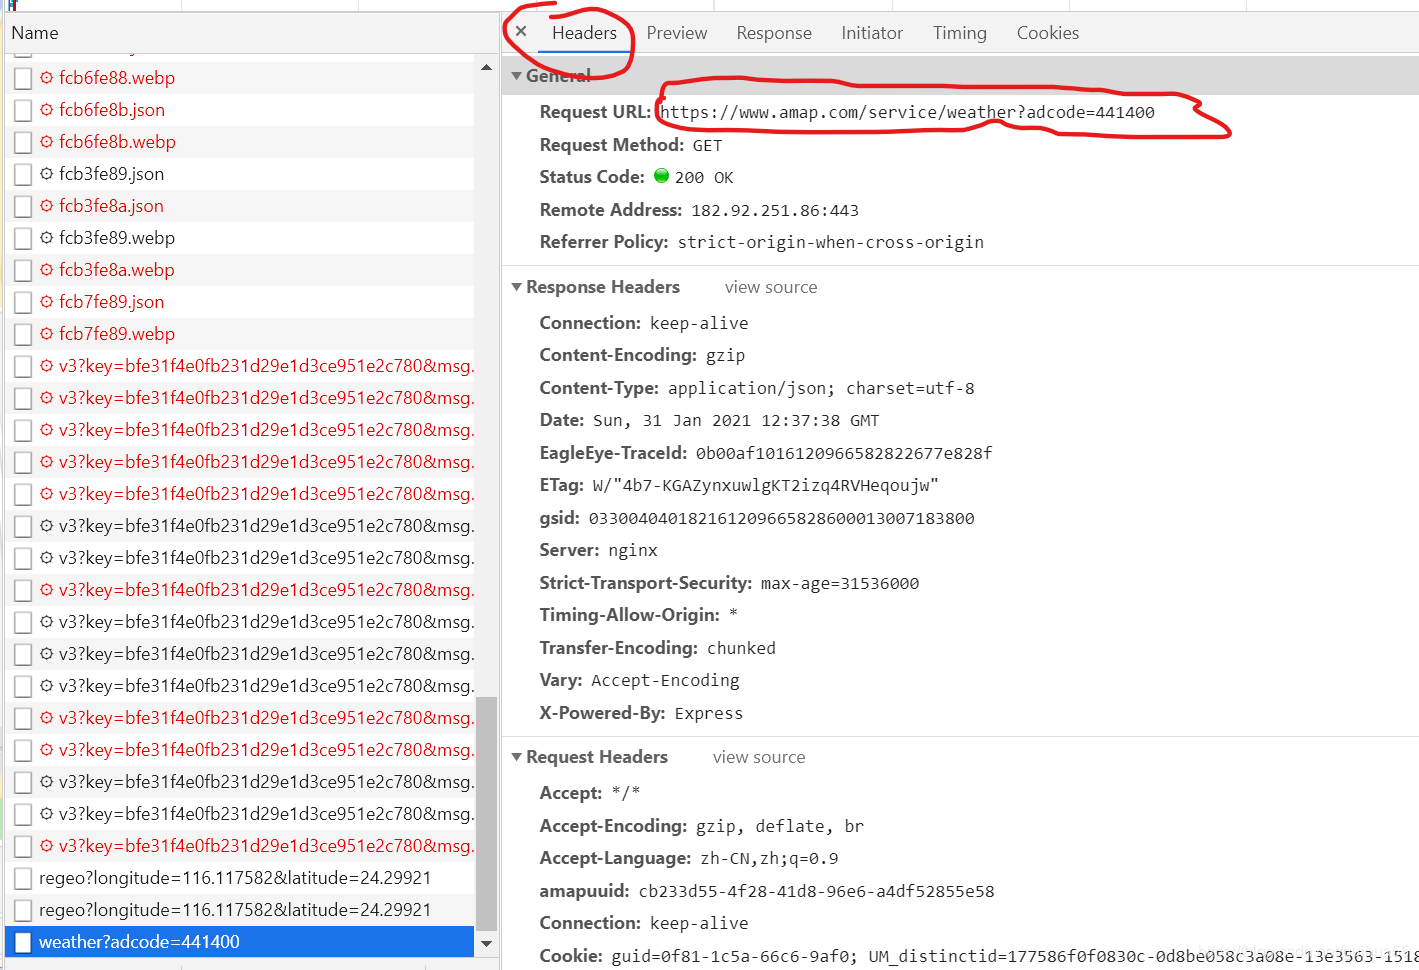The height and width of the screenshot is (970, 1419).
Task: Click file icon beside fcb7fe89.webp
Action: [23, 334]
